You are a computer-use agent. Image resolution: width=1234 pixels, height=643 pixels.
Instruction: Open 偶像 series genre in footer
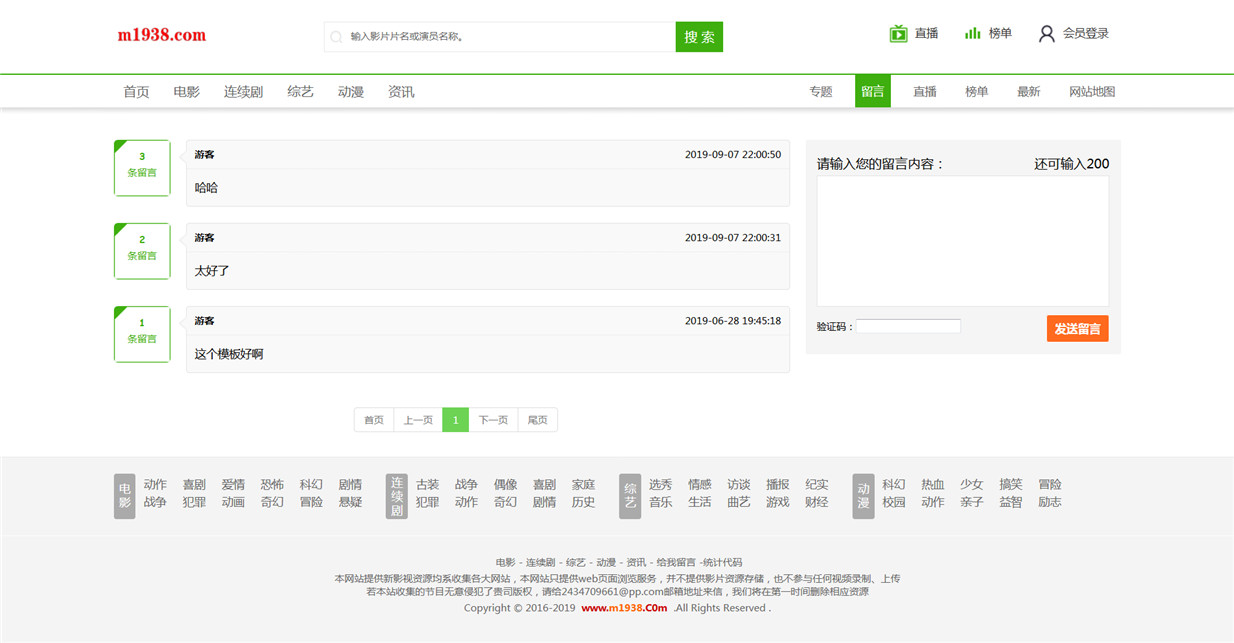point(505,485)
